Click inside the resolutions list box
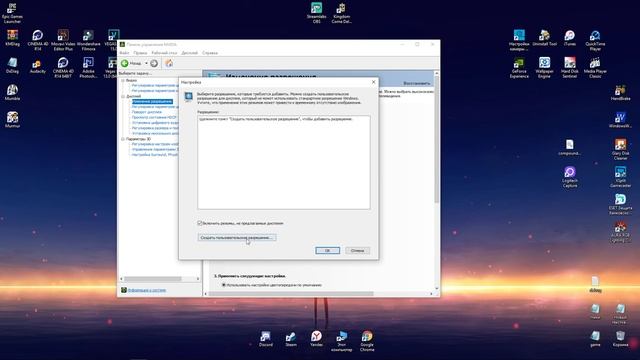Viewport: 640px width, 360px height. coord(284,162)
